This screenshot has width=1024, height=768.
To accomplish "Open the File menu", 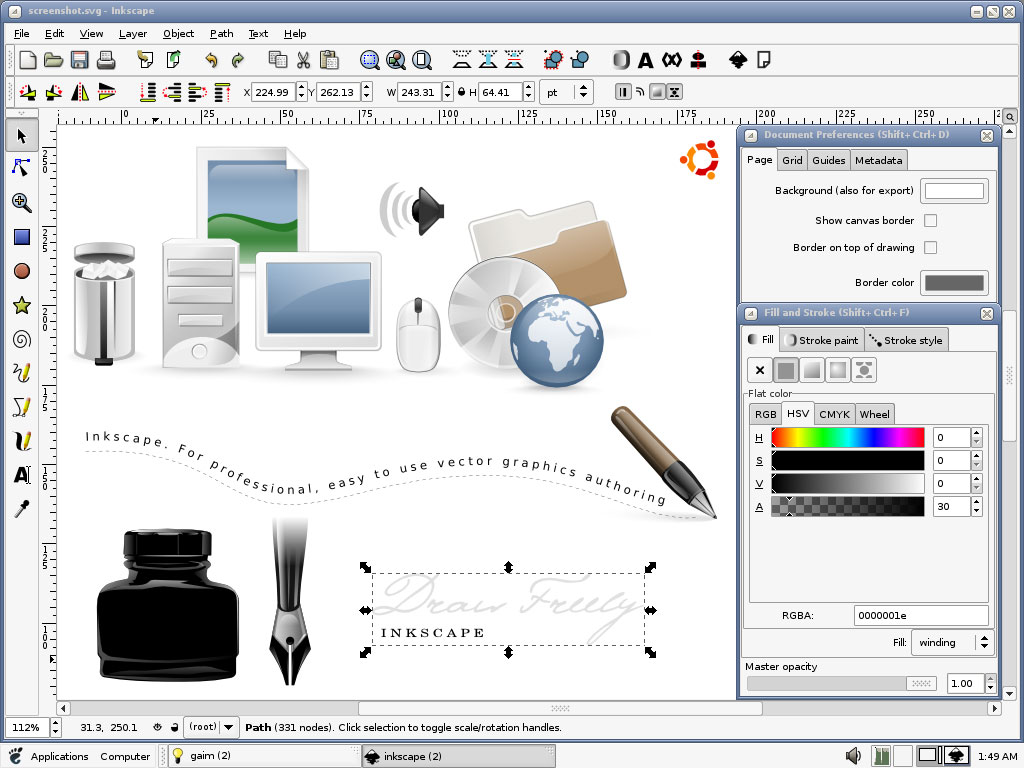I will [x=22, y=33].
